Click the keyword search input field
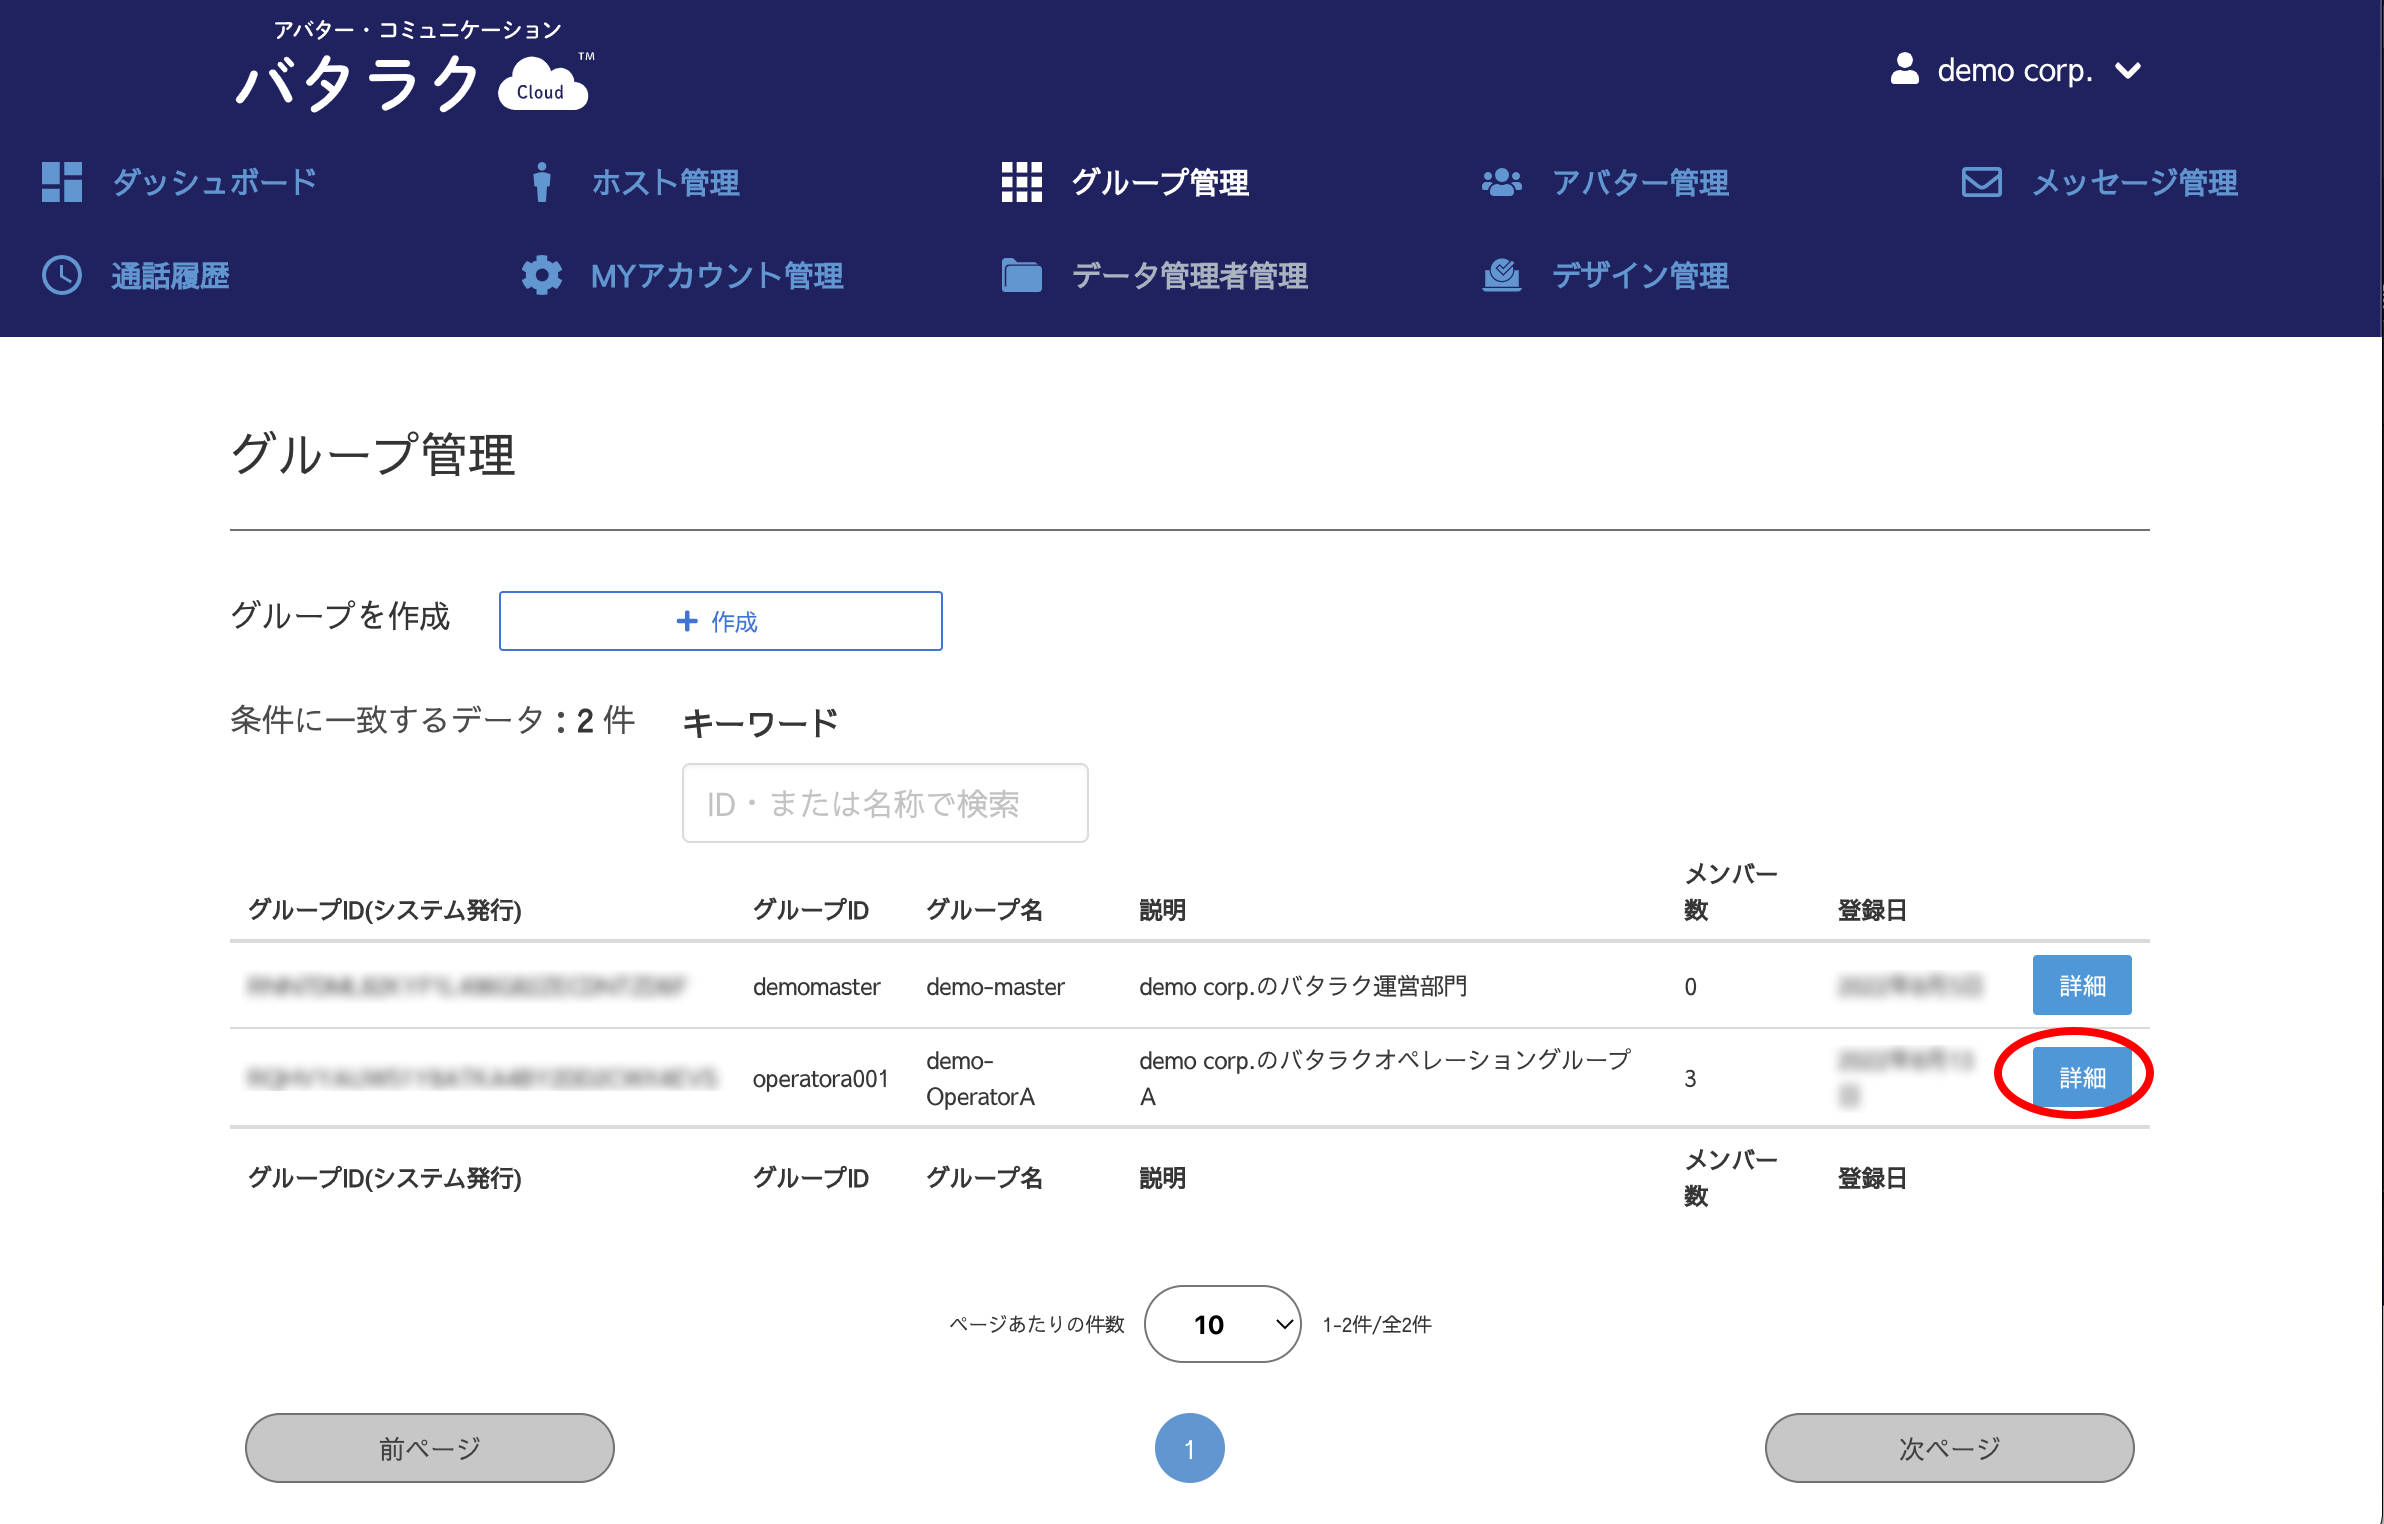2384x1524 pixels. 884,803
